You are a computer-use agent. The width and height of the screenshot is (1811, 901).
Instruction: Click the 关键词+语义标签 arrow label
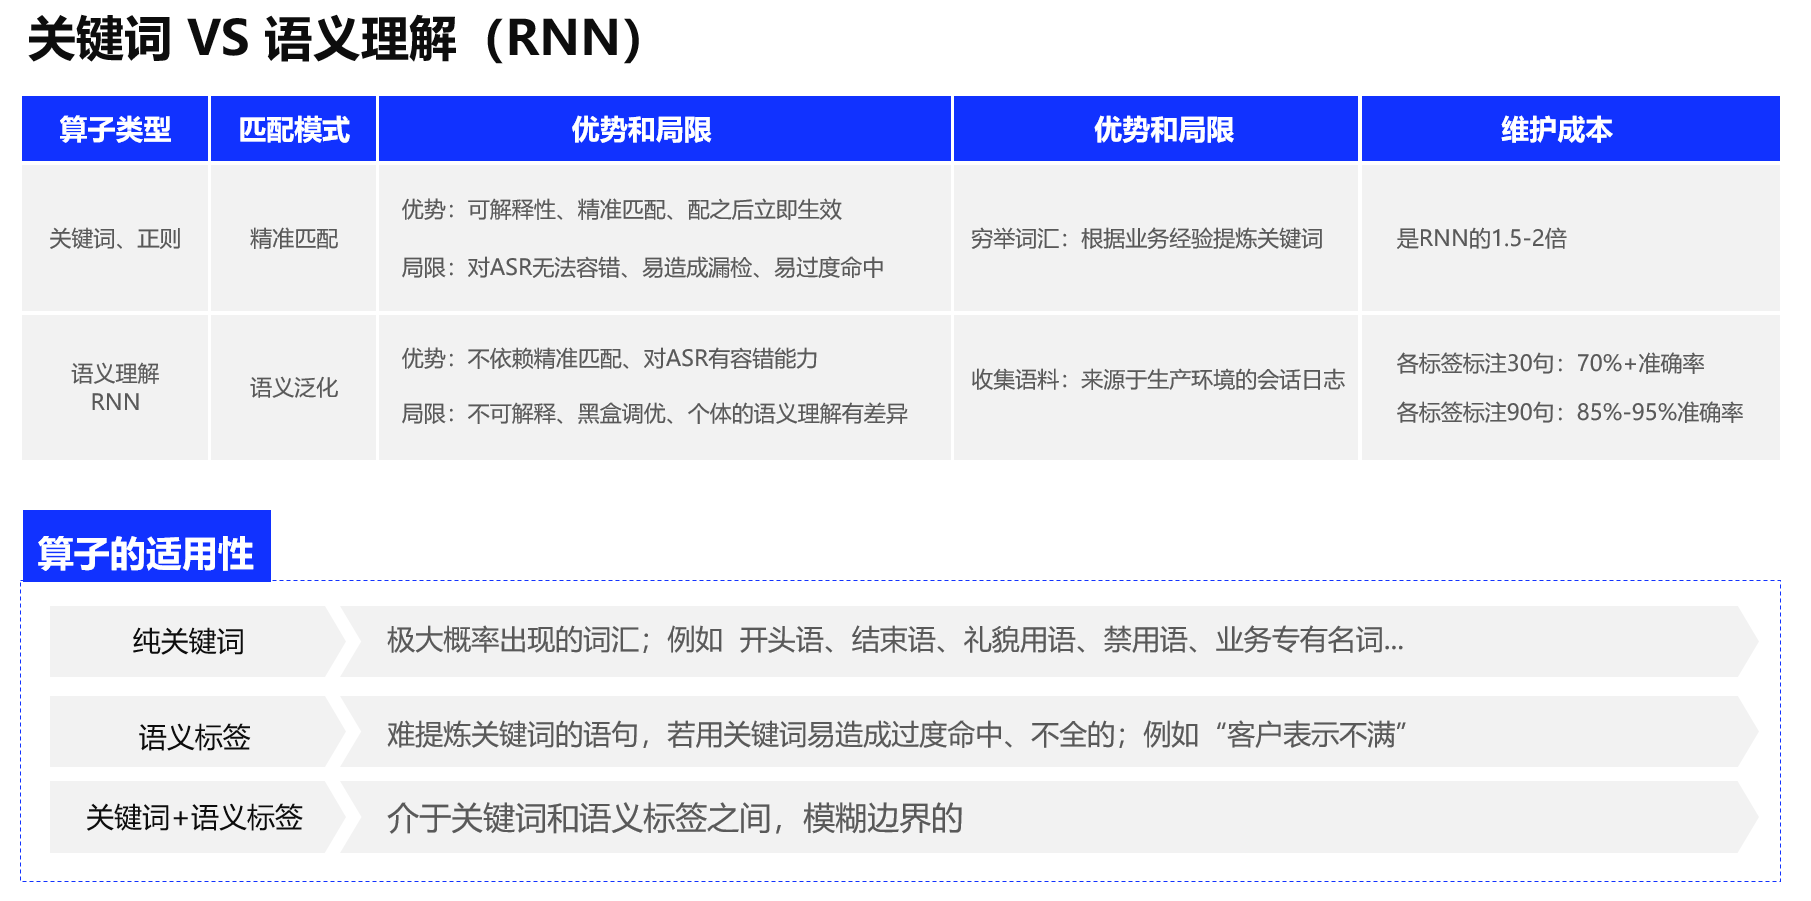tap(197, 817)
